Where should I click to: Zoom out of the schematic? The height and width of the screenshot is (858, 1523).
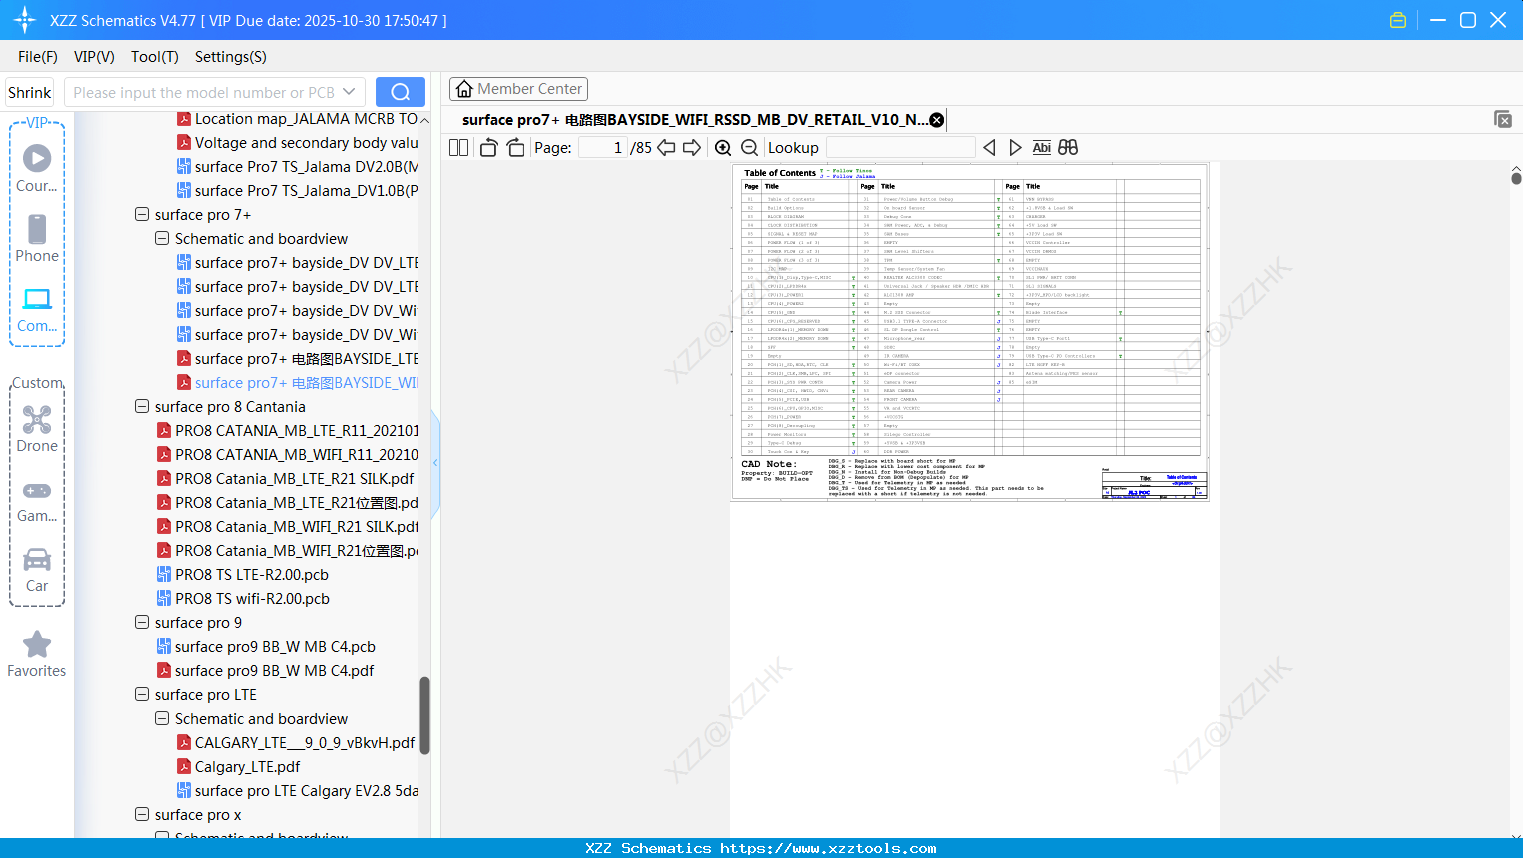pos(749,147)
